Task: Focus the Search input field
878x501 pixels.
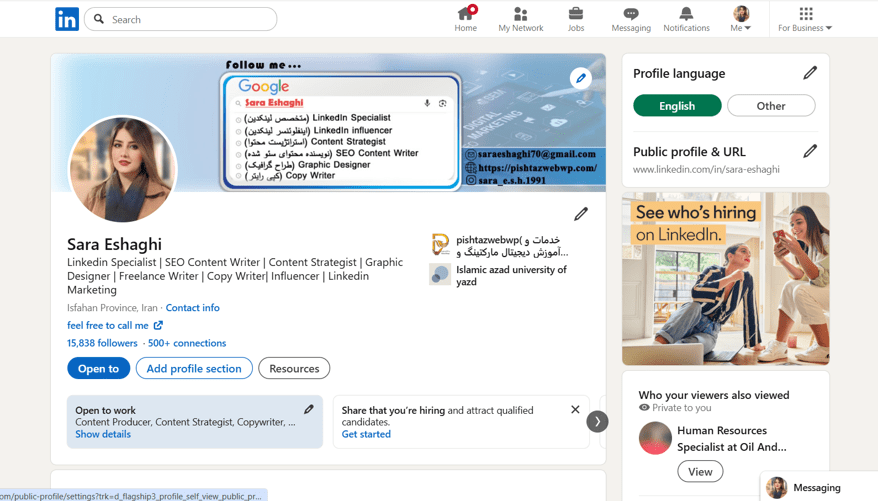Action: coord(180,19)
